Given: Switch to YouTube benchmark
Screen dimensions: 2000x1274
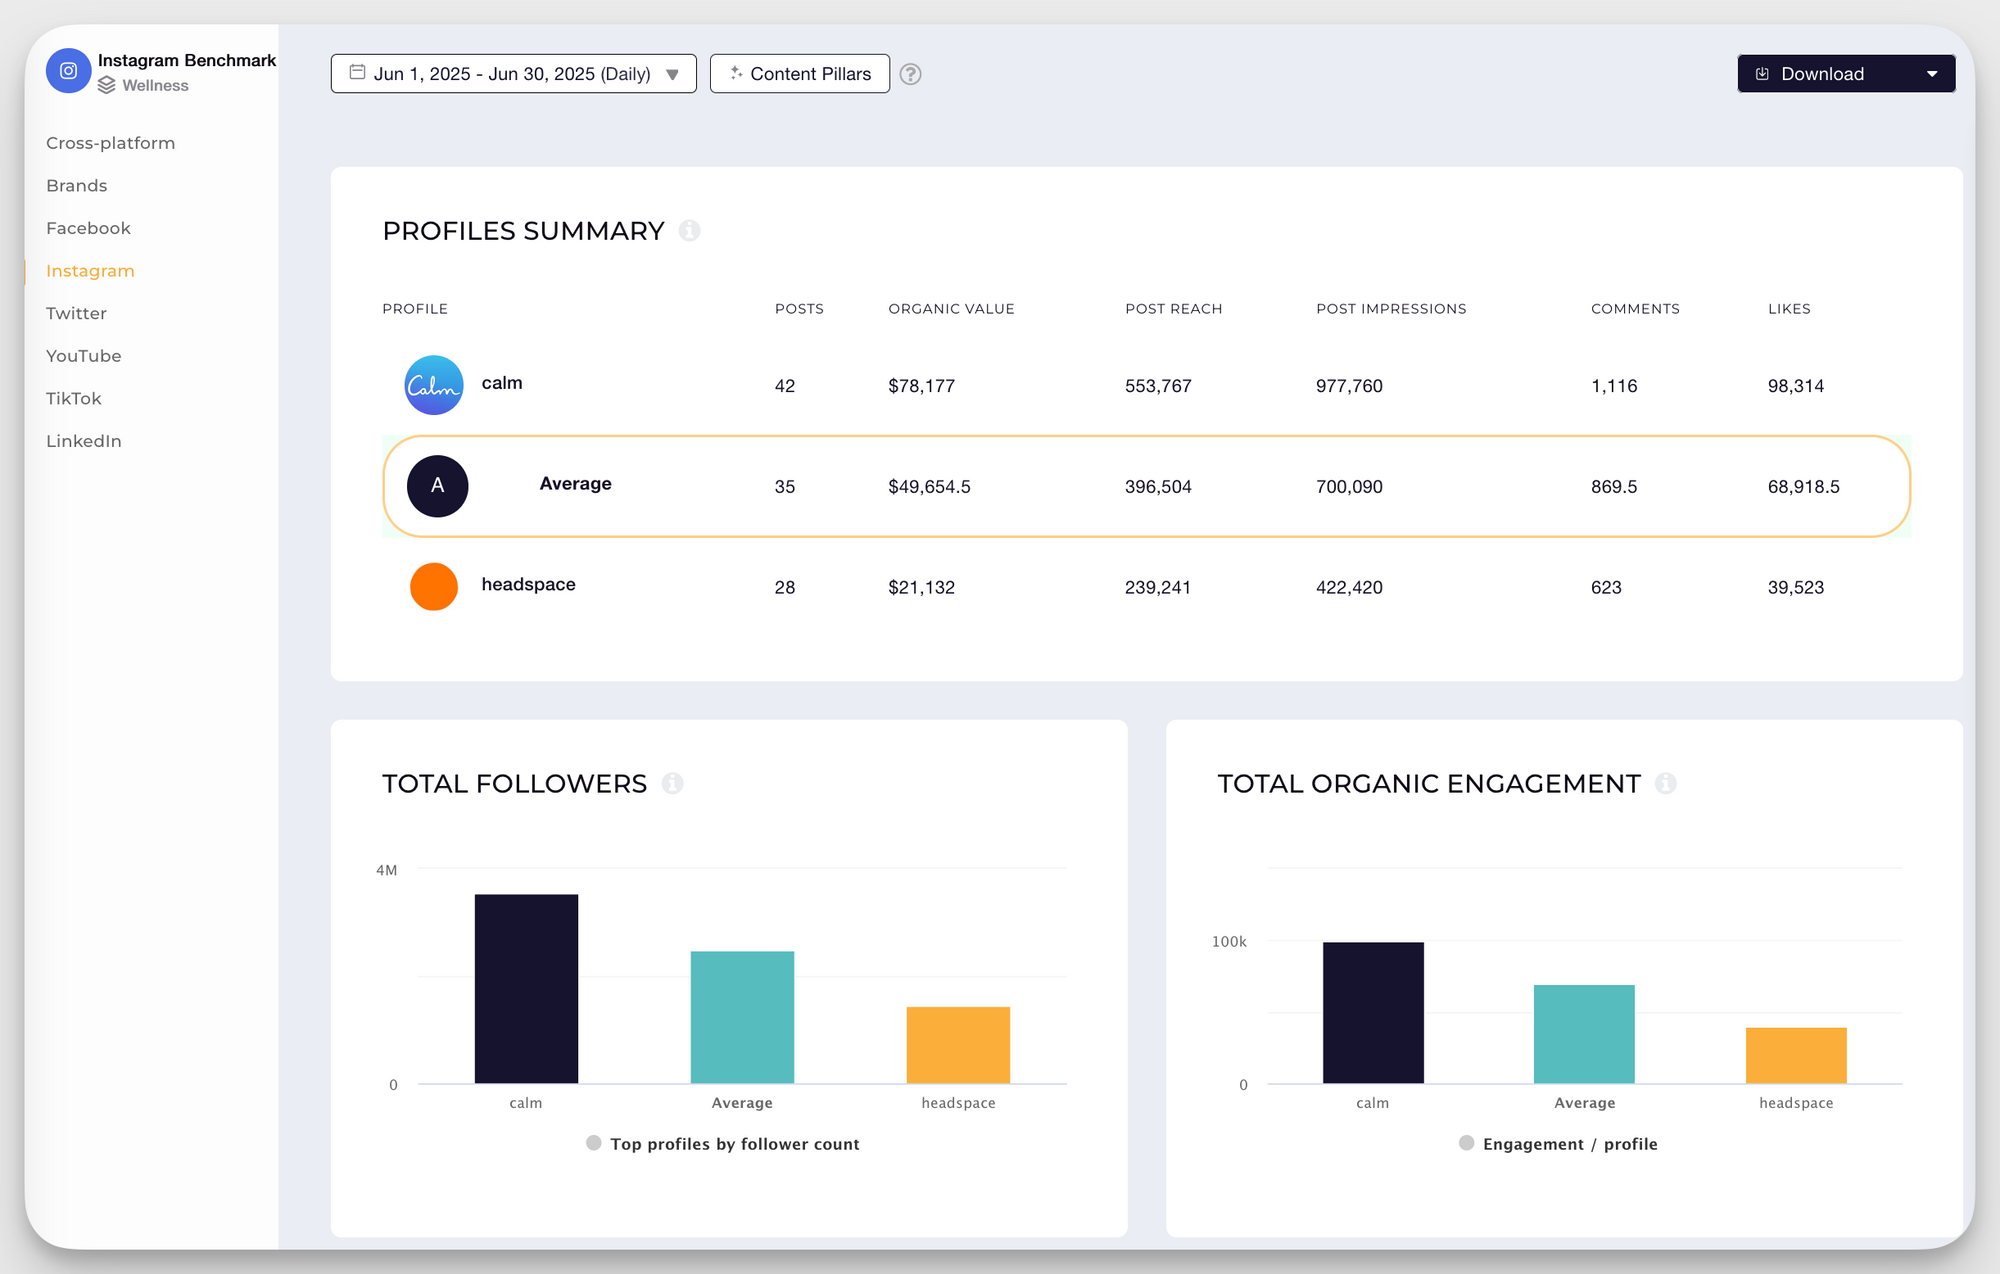Looking at the screenshot, I should coord(84,356).
